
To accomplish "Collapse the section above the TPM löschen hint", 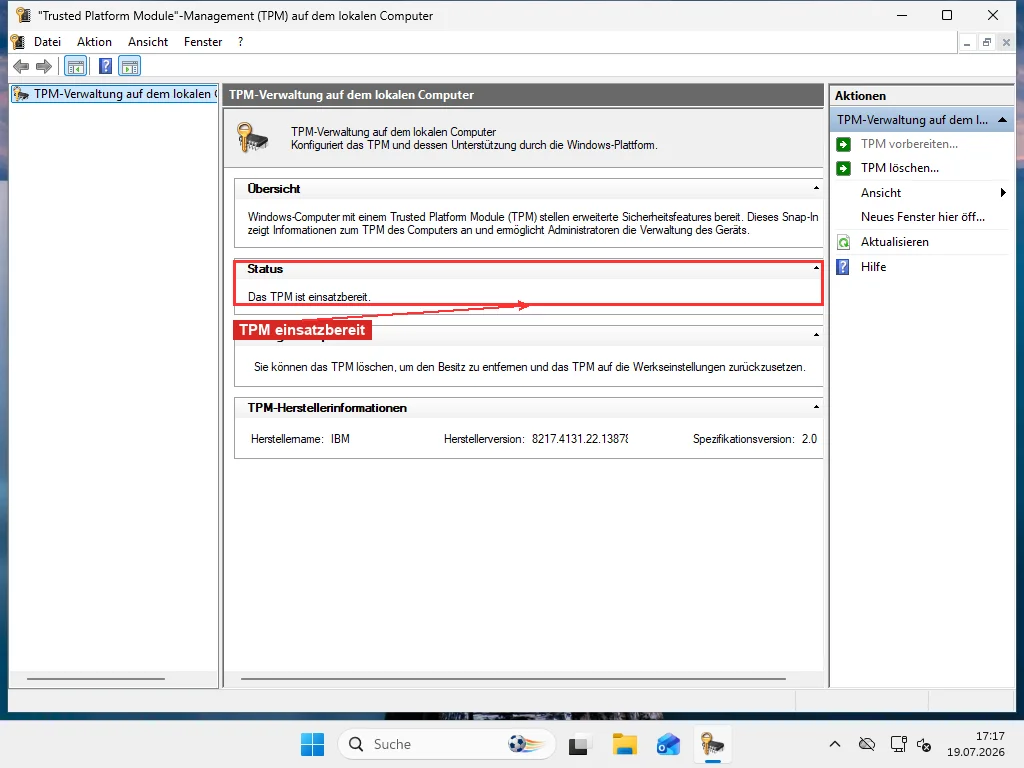I will pos(816,335).
